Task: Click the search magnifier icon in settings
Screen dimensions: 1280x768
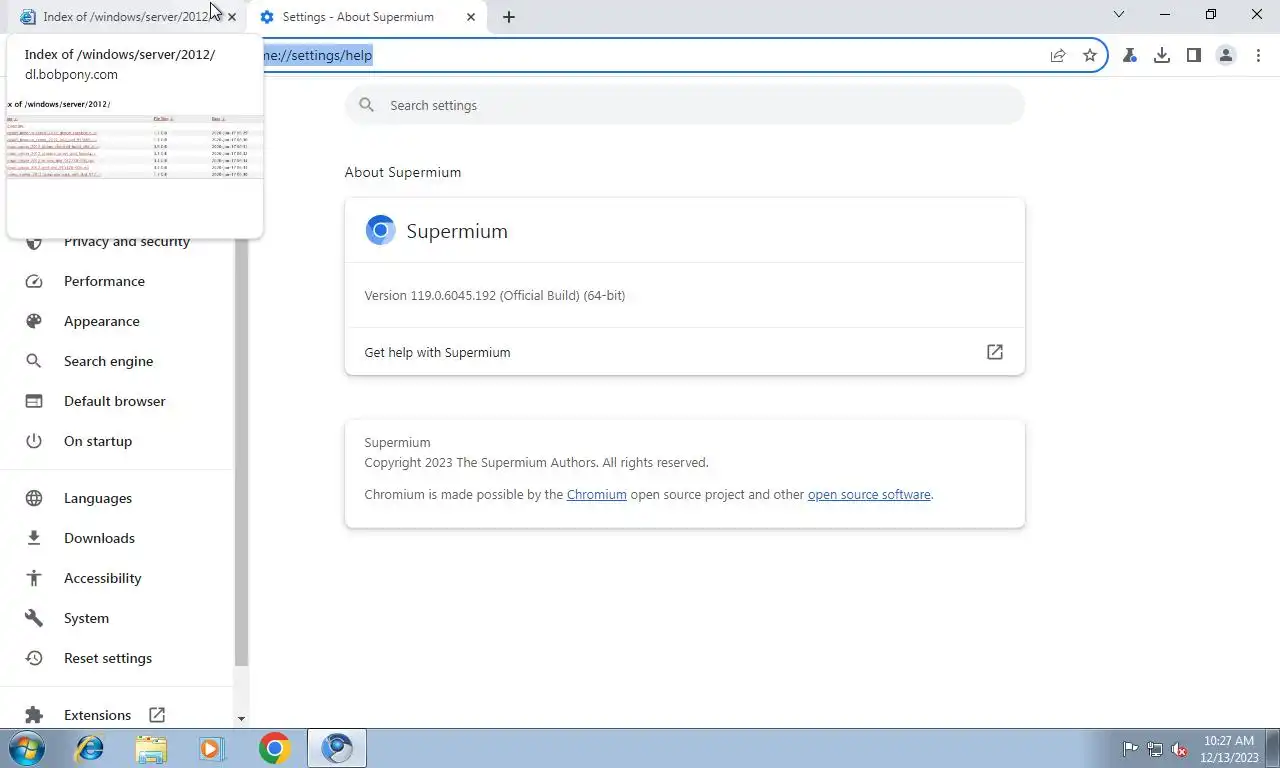Action: [367, 105]
